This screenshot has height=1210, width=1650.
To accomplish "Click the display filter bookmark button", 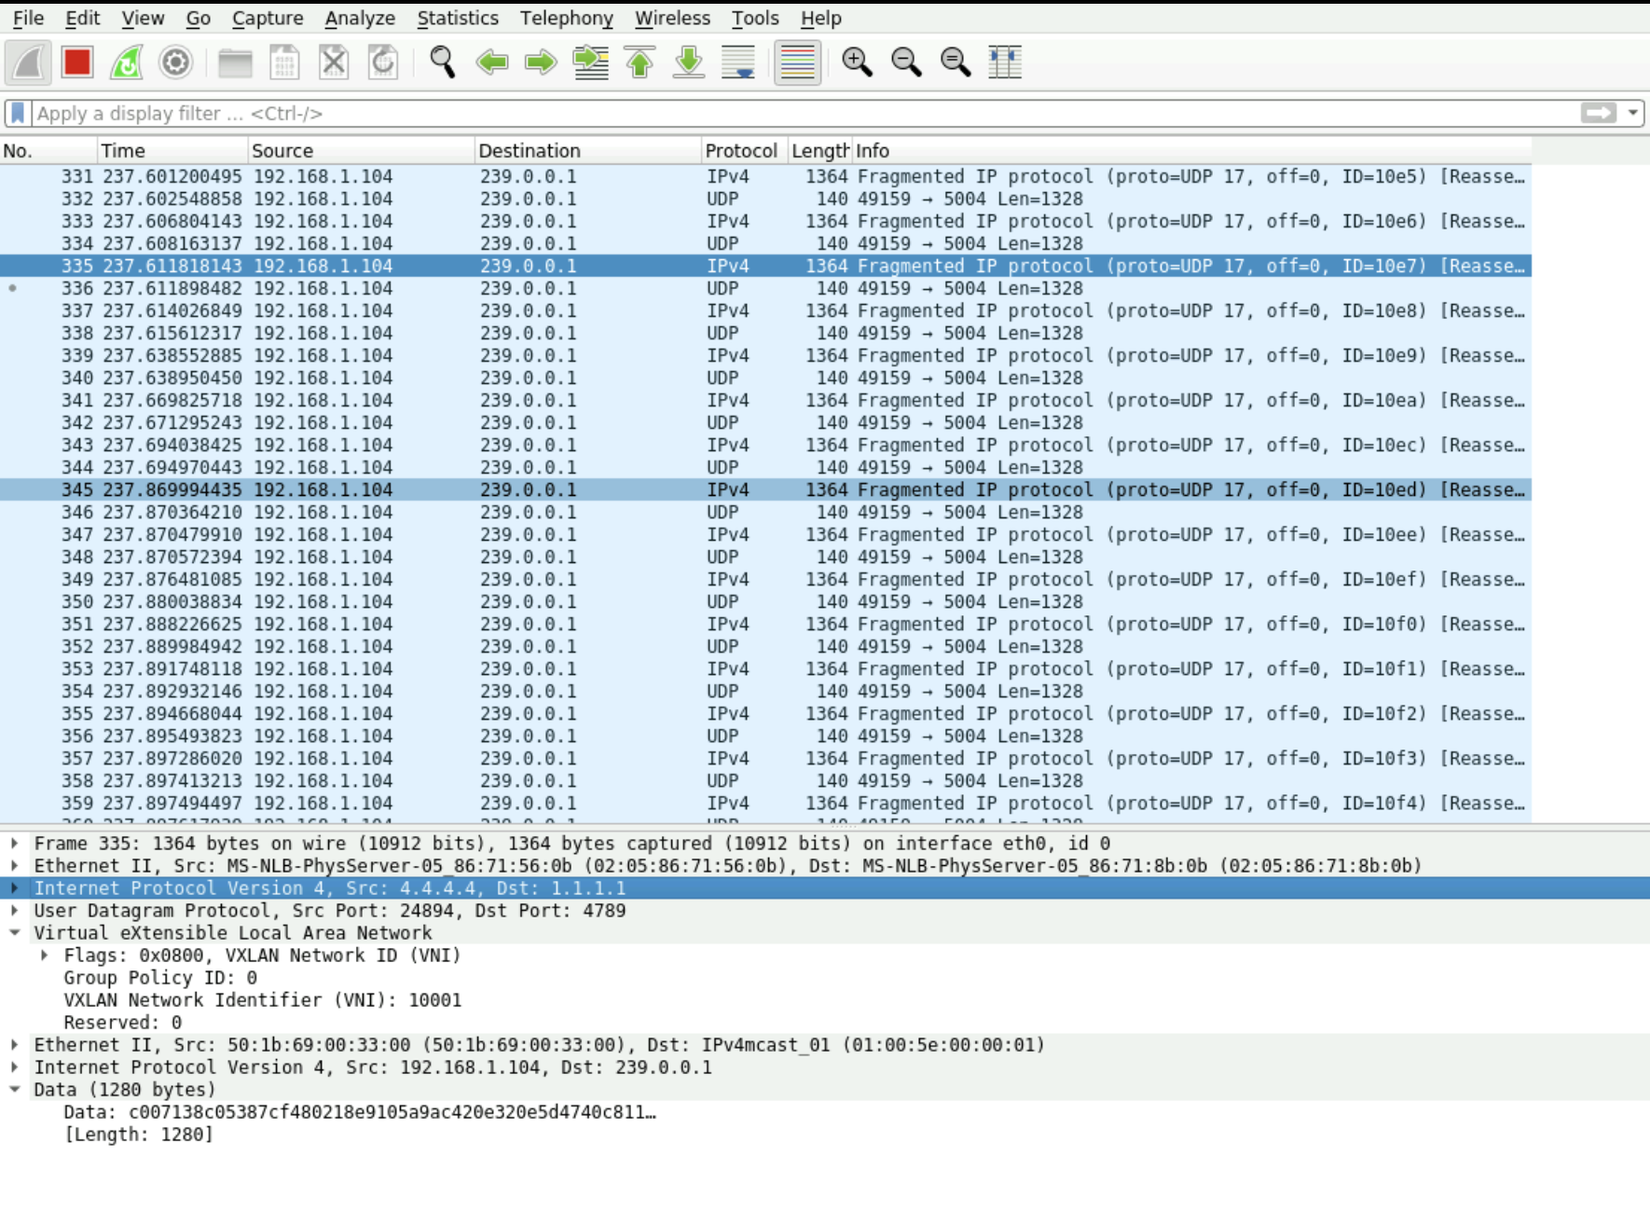I will click(x=18, y=113).
